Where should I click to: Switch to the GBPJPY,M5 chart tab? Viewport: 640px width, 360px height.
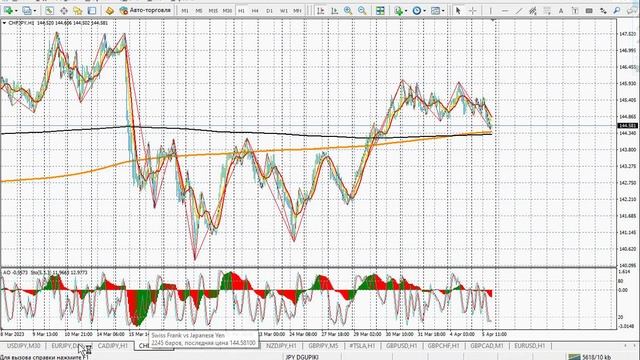tap(323, 346)
